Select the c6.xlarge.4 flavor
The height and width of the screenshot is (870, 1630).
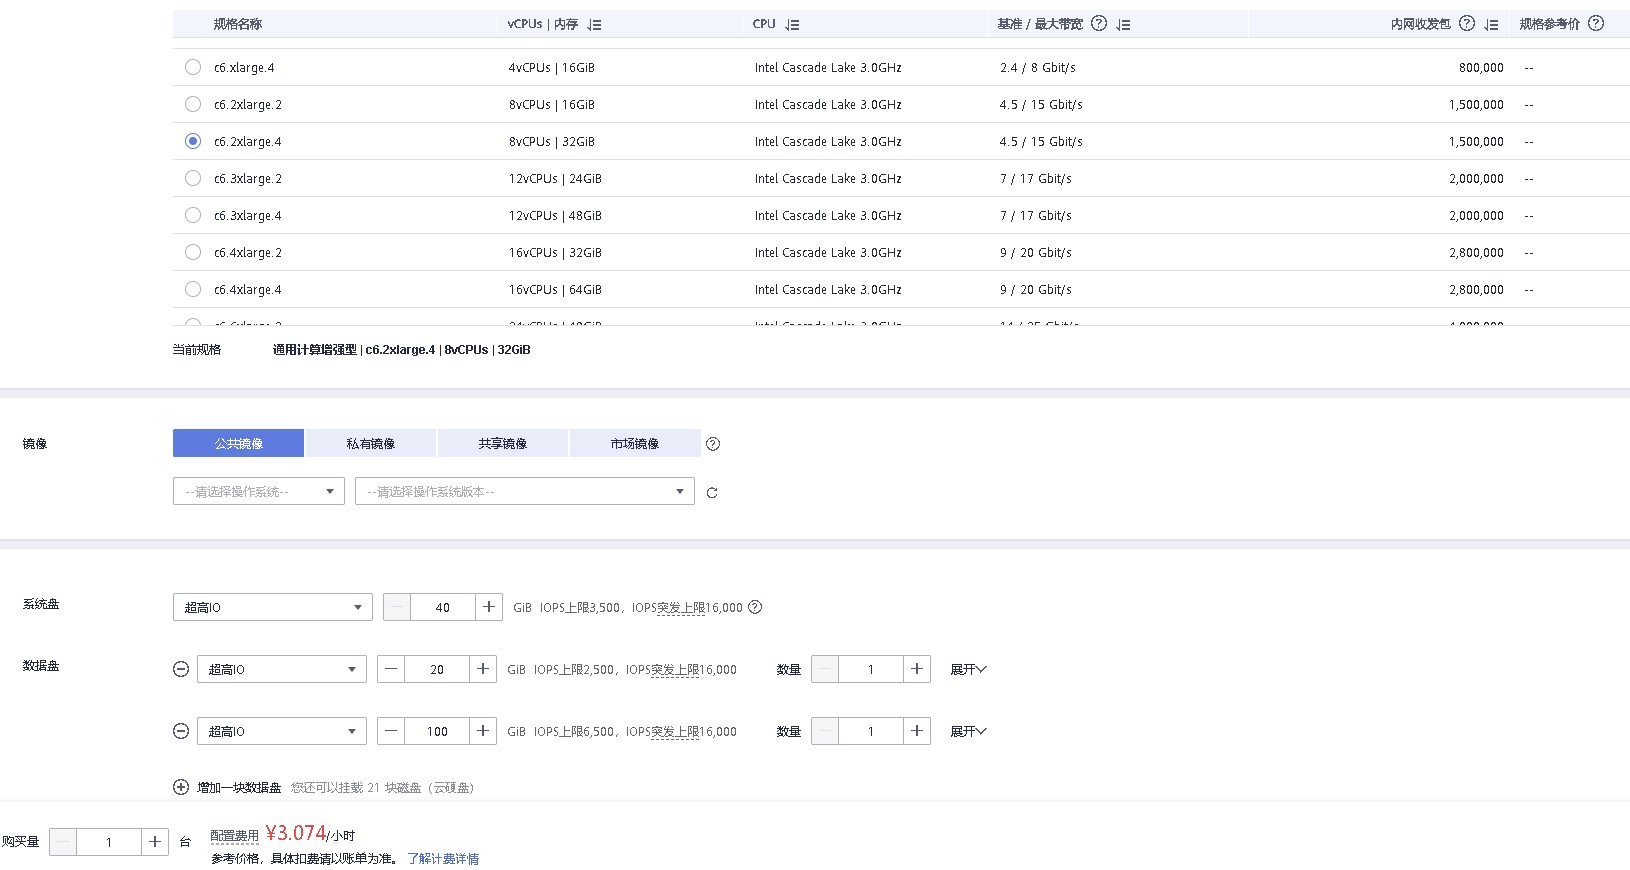[x=193, y=67]
